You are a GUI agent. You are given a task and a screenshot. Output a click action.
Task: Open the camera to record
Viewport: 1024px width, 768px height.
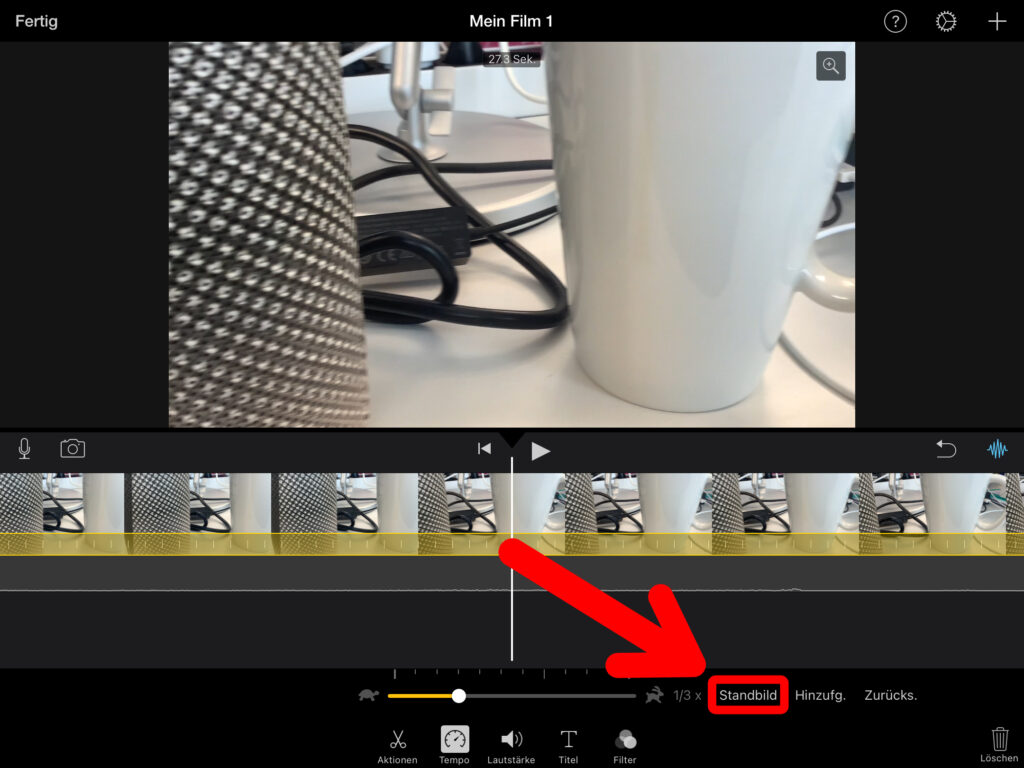point(73,449)
